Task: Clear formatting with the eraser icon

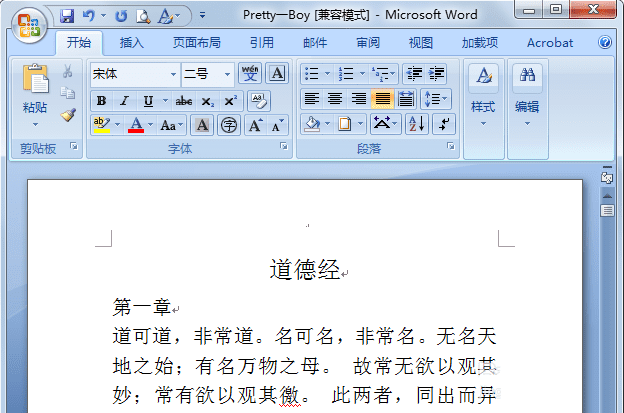Action: coord(259,101)
